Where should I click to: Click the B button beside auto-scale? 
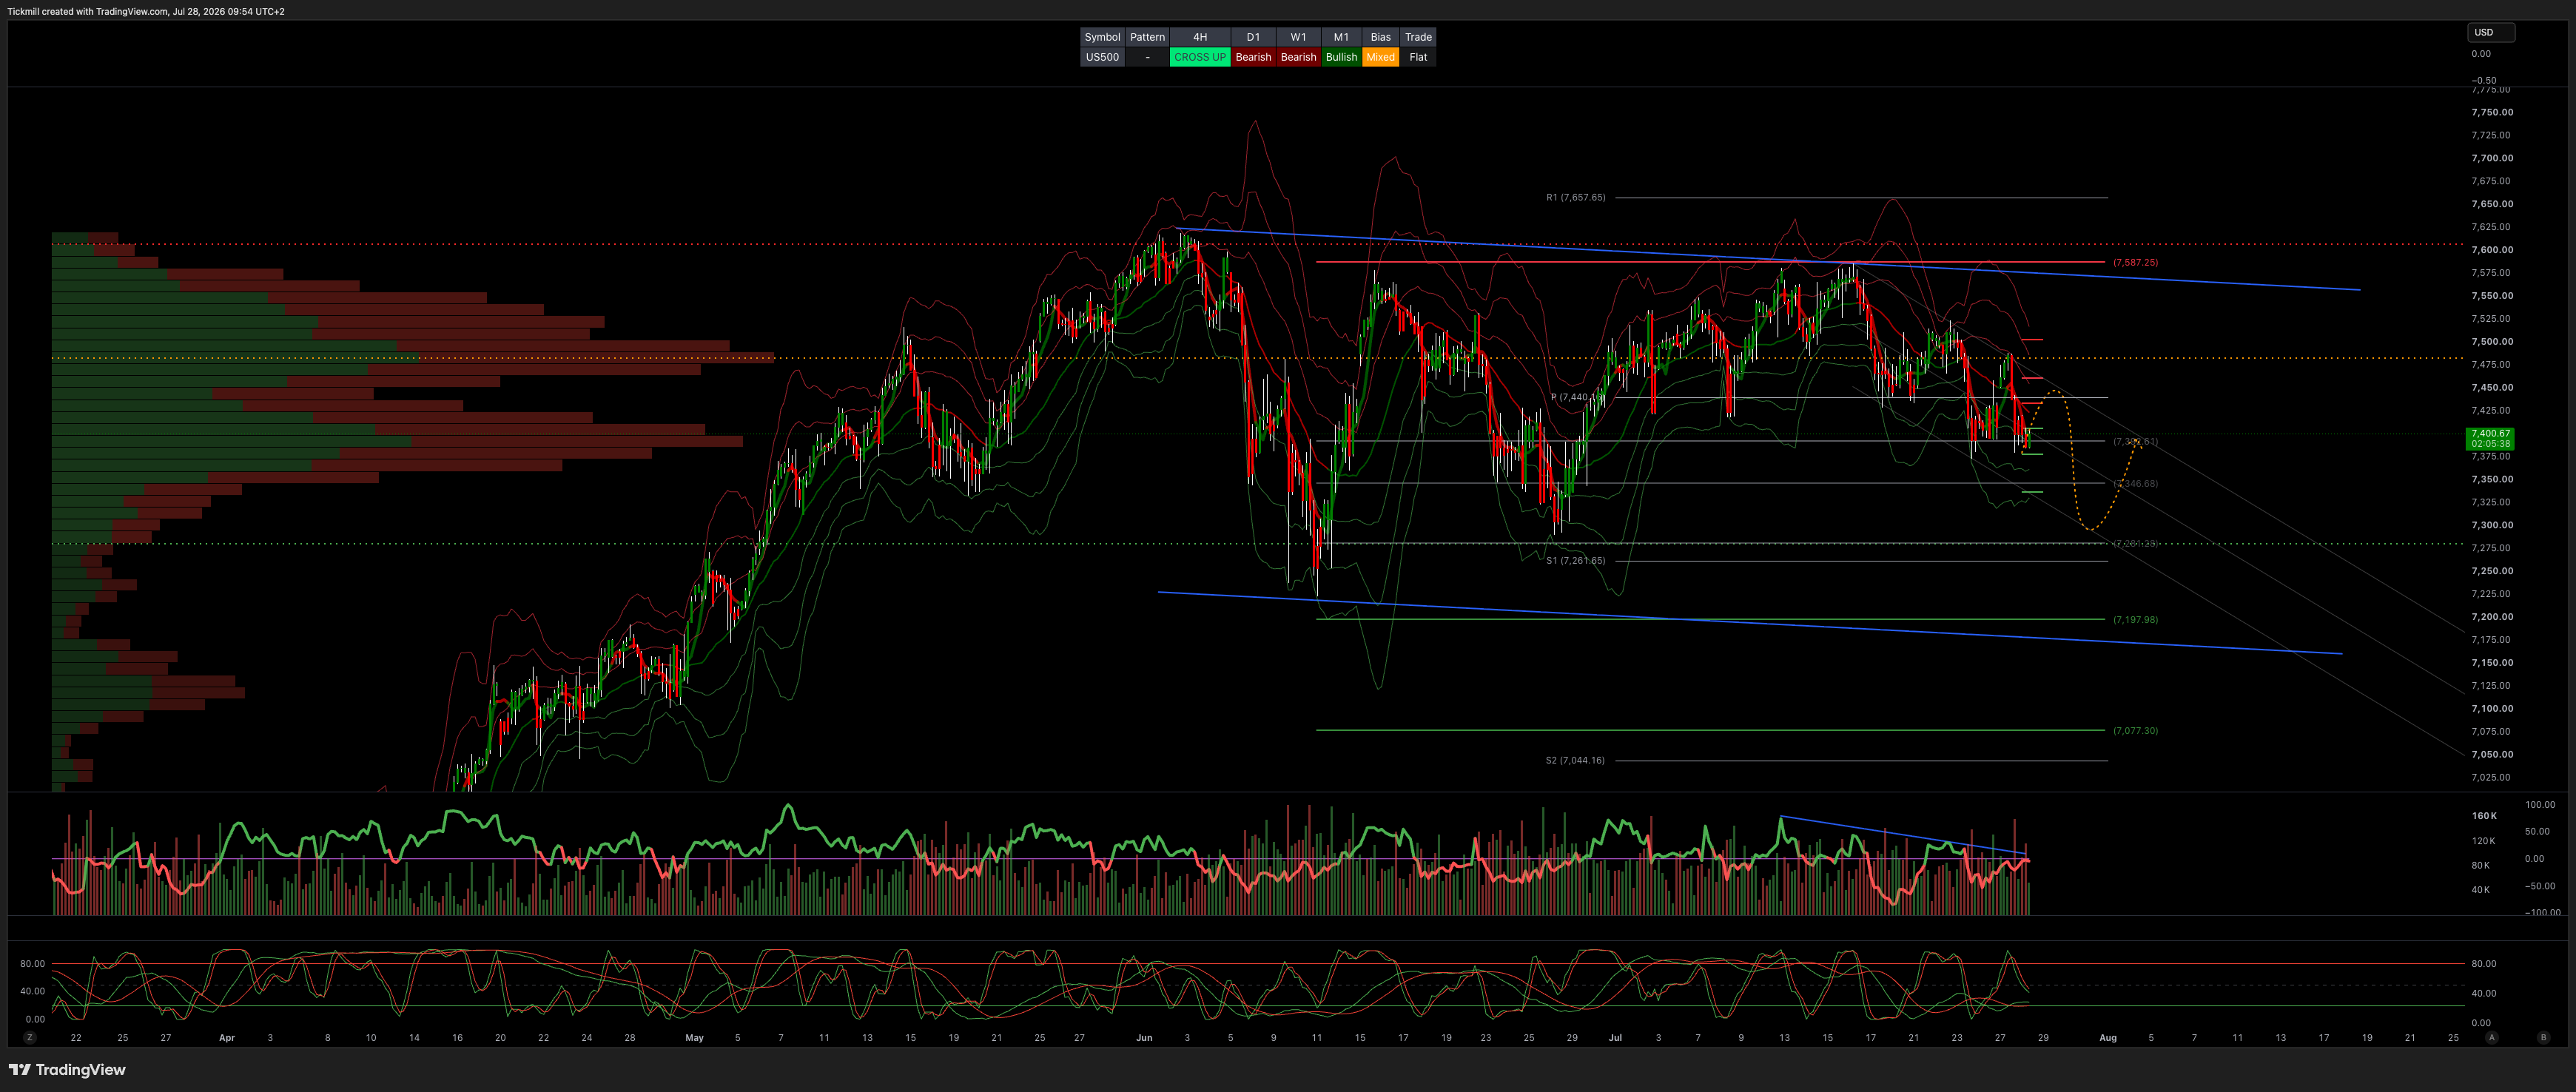point(2543,1037)
